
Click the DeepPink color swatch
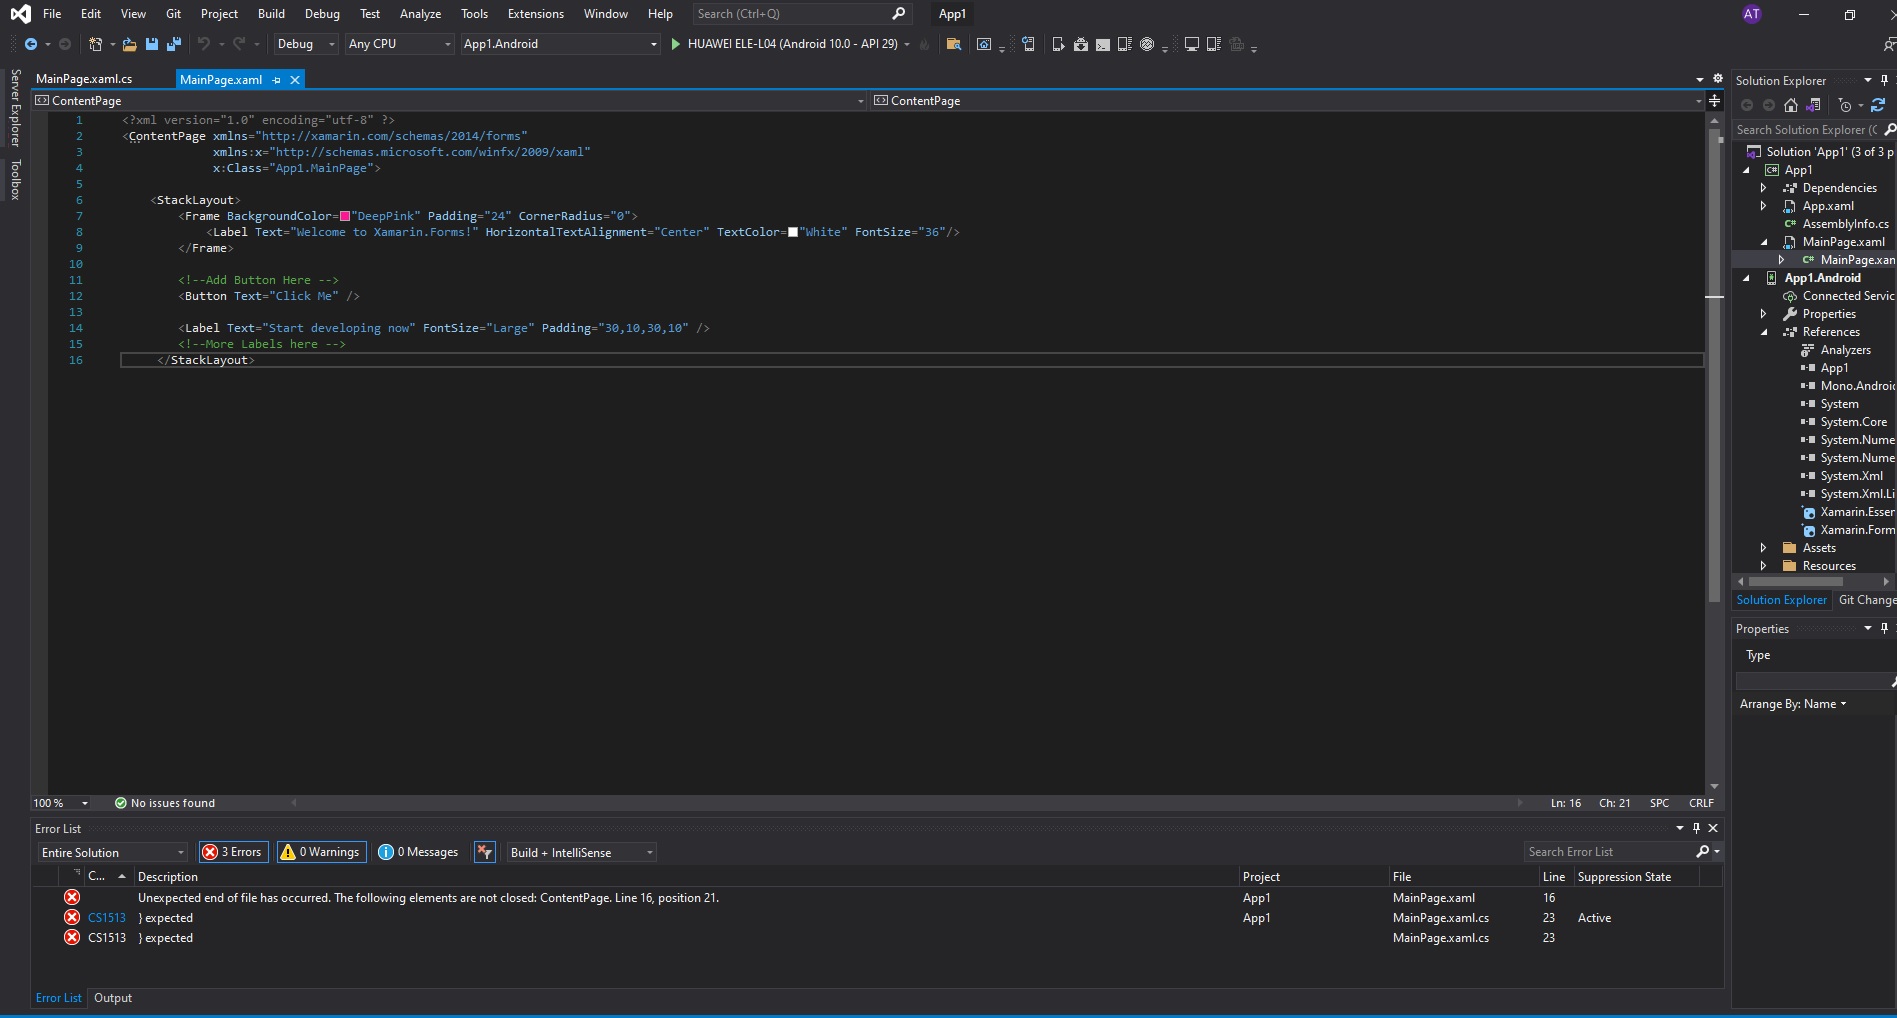[345, 216]
